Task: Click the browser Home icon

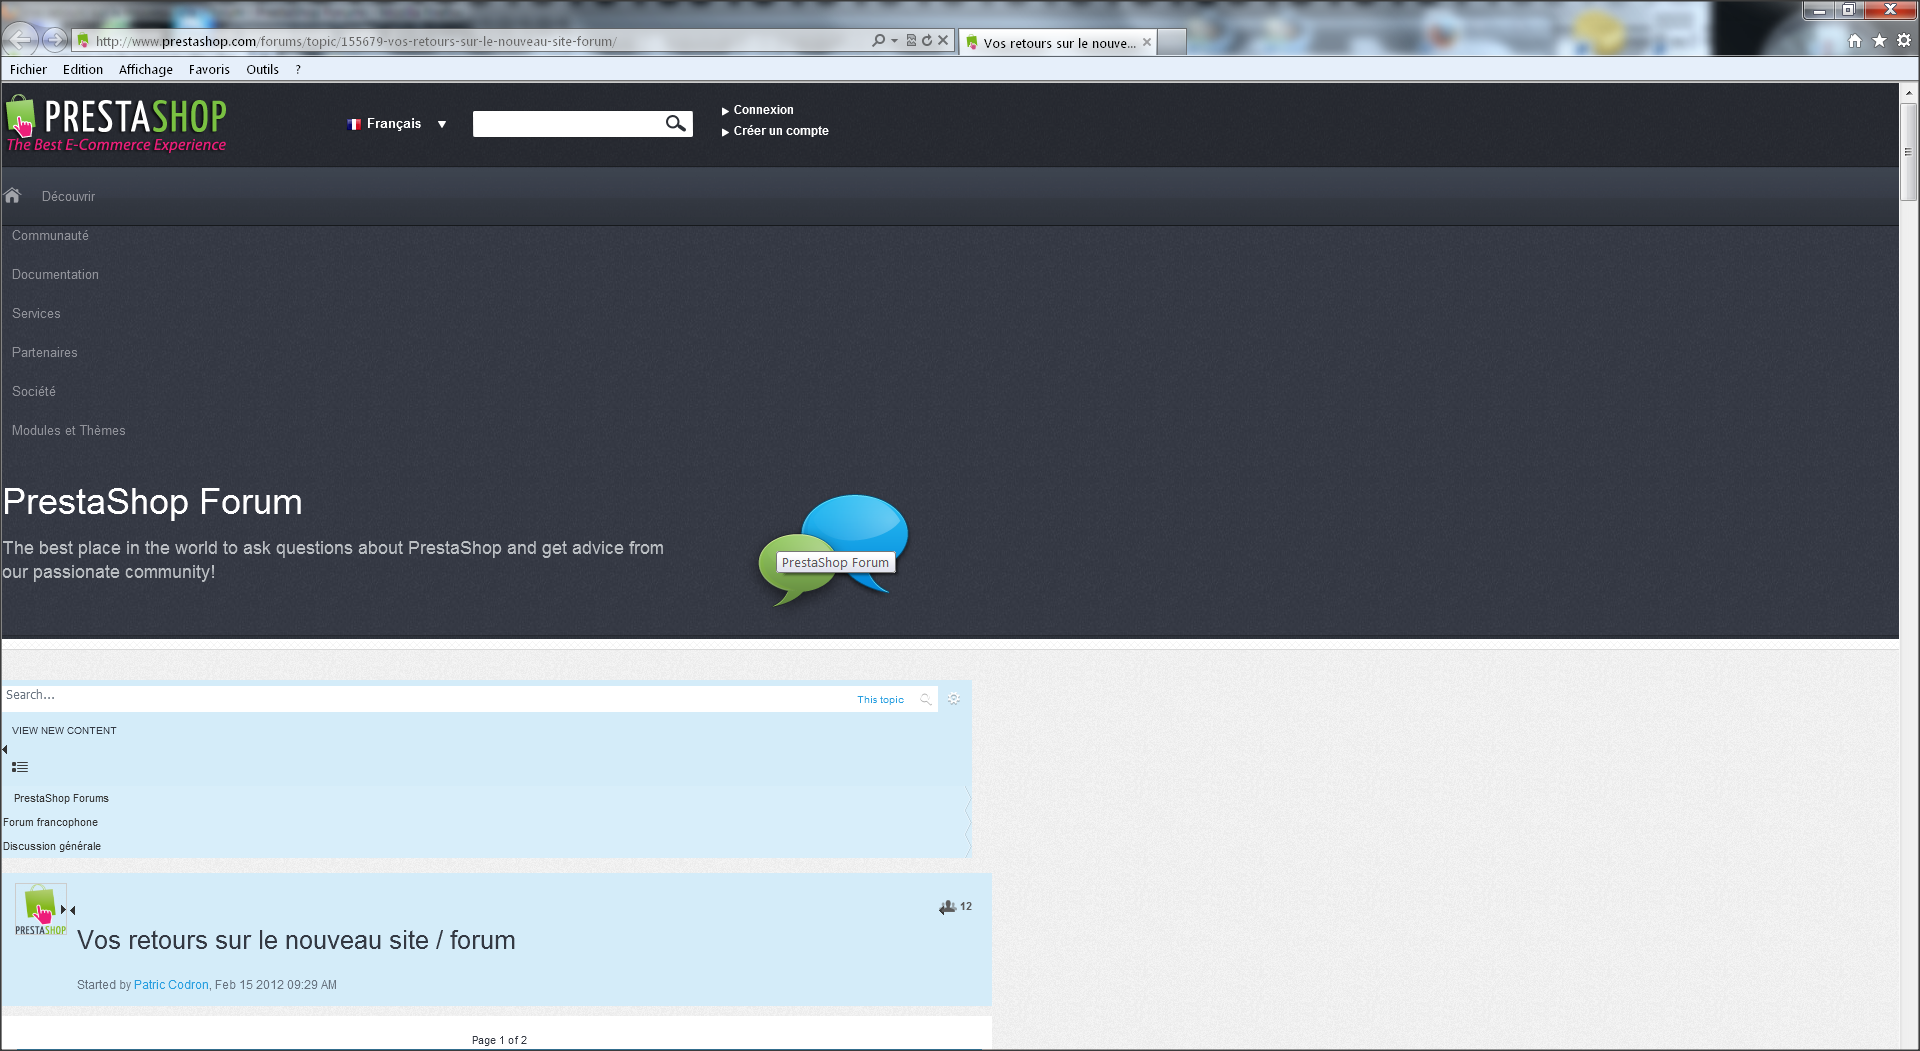Action: pos(1855,41)
